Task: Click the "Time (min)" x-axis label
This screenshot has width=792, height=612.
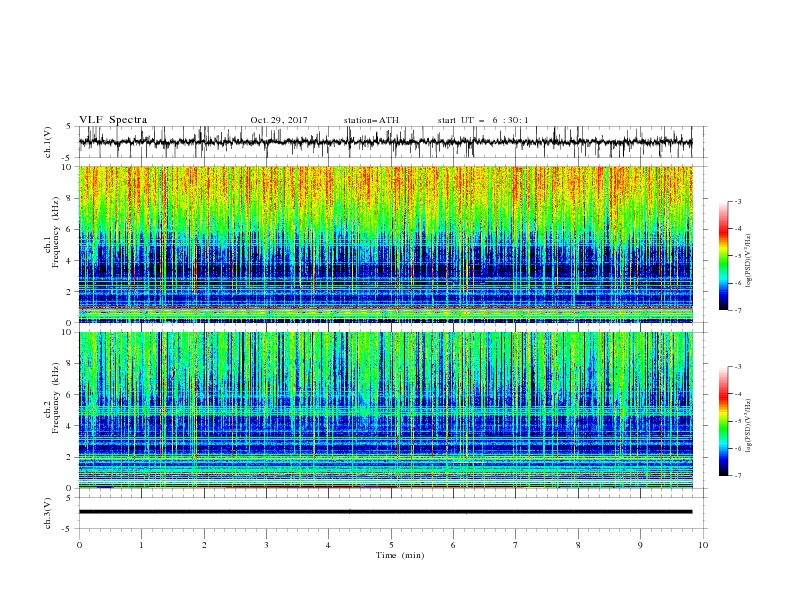Action: [x=400, y=555]
